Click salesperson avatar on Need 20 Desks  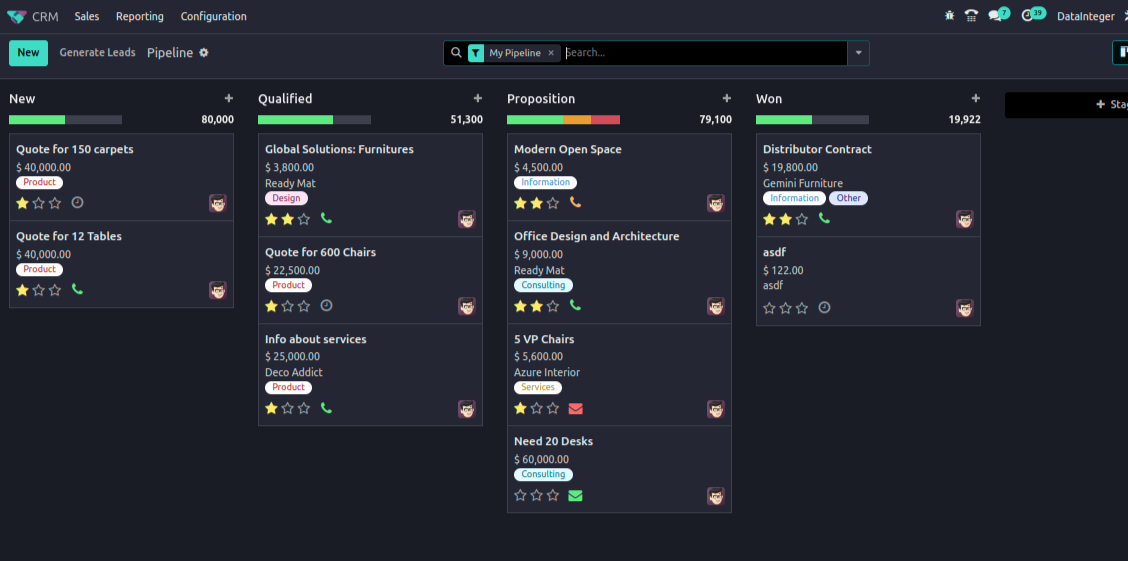tap(716, 496)
